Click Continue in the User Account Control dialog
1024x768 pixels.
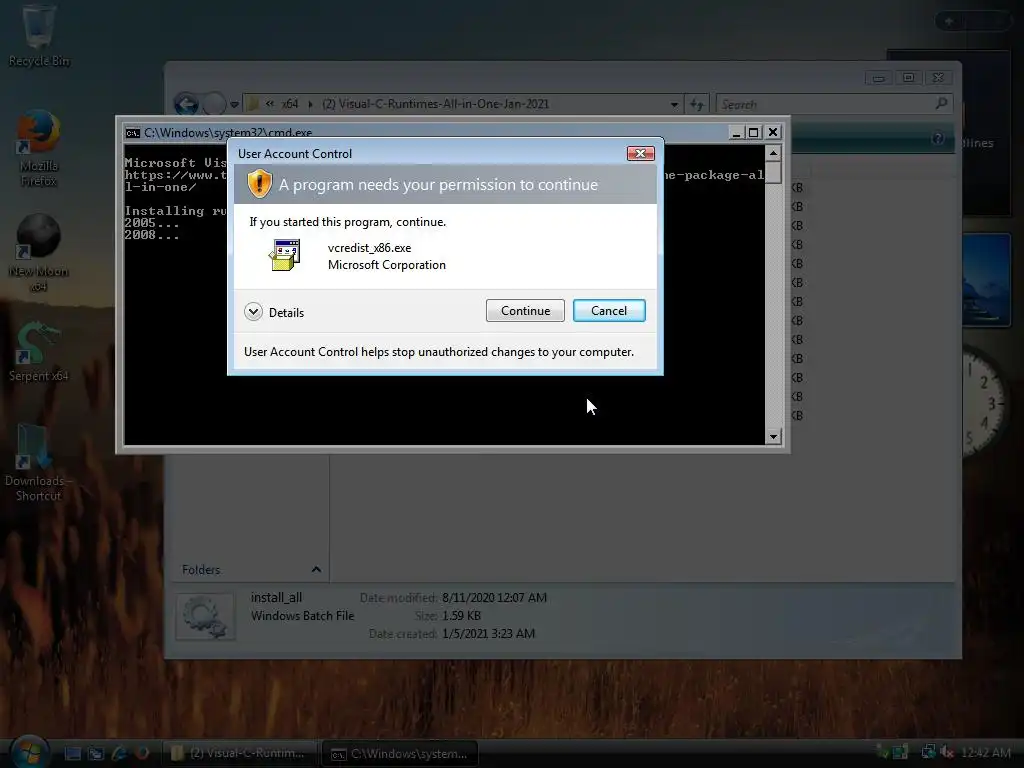(x=525, y=311)
